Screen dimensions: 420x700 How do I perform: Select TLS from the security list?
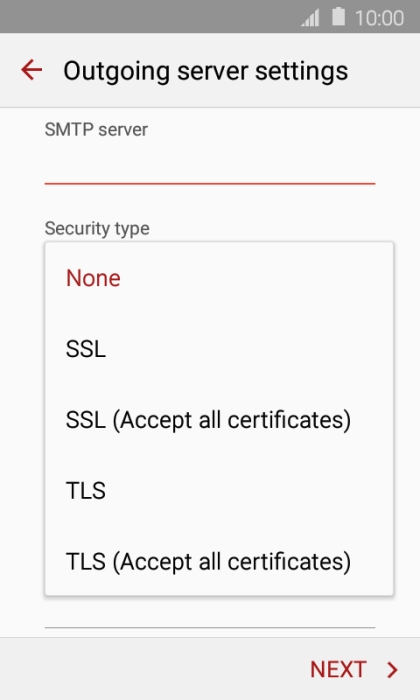[x=219, y=490]
